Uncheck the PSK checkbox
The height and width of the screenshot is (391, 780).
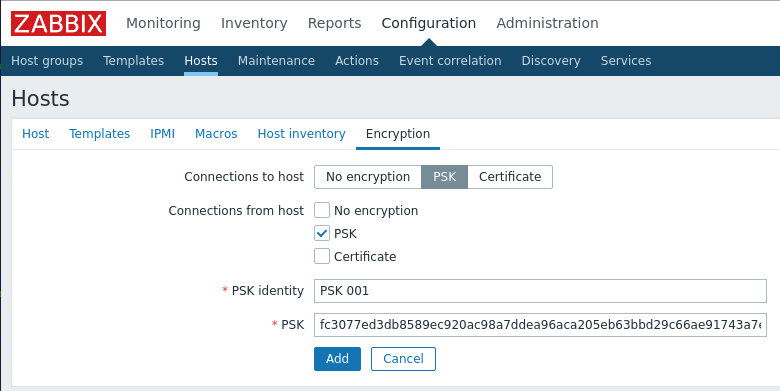[x=322, y=233]
